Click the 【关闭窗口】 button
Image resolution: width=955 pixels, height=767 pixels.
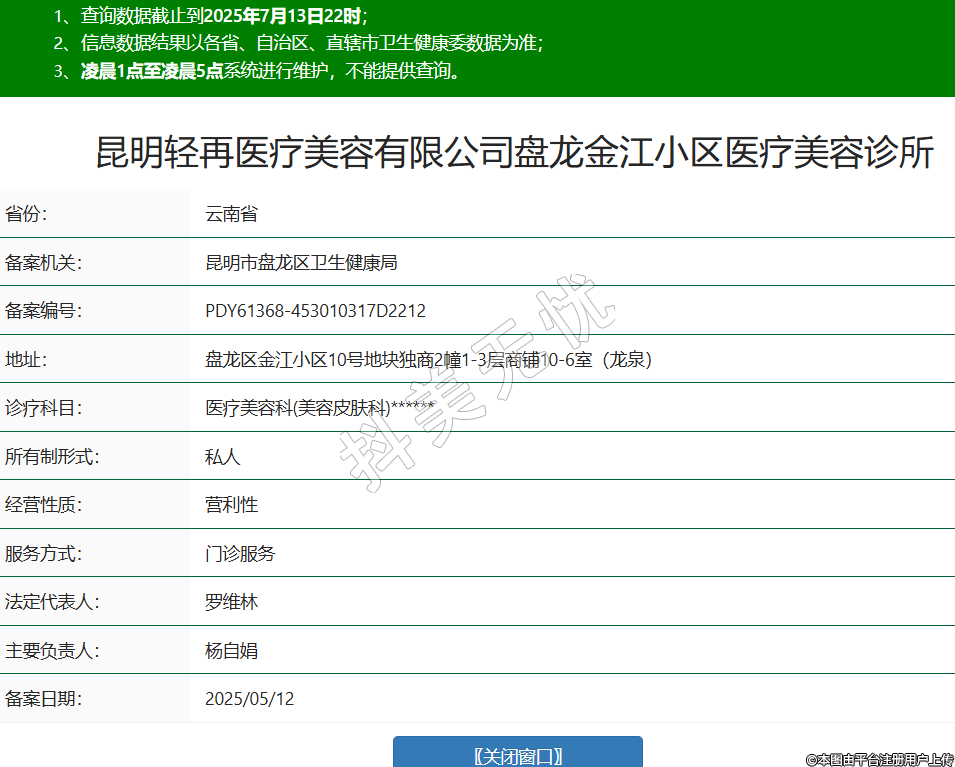517,754
